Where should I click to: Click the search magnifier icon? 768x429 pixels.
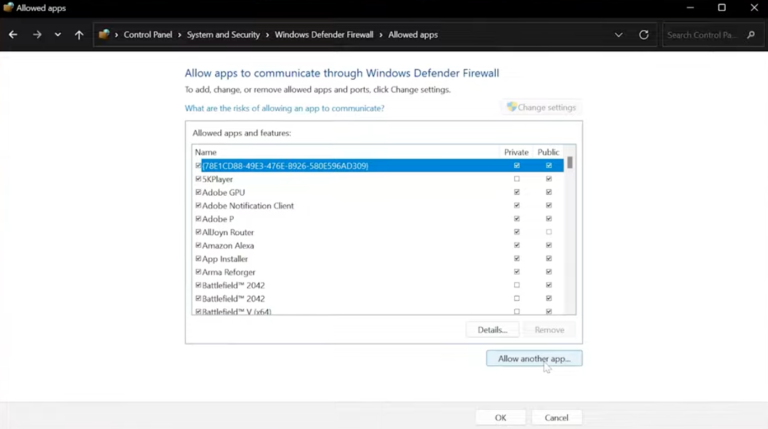pyautogui.click(x=751, y=35)
